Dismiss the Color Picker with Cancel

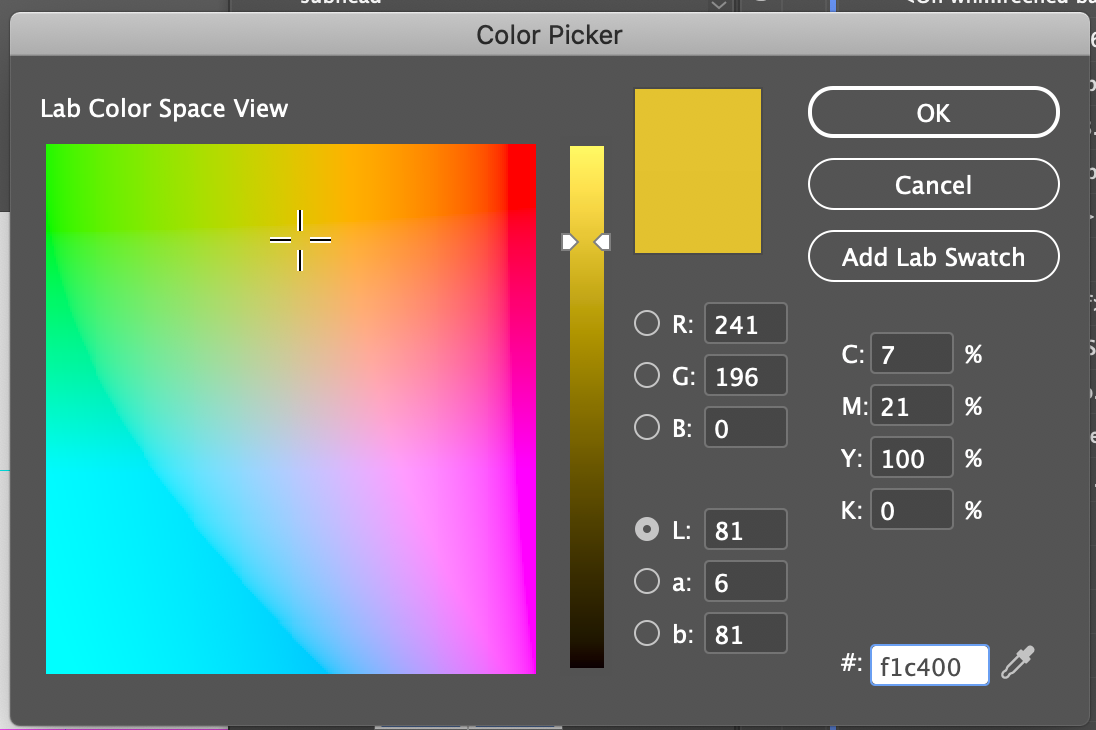[932, 184]
